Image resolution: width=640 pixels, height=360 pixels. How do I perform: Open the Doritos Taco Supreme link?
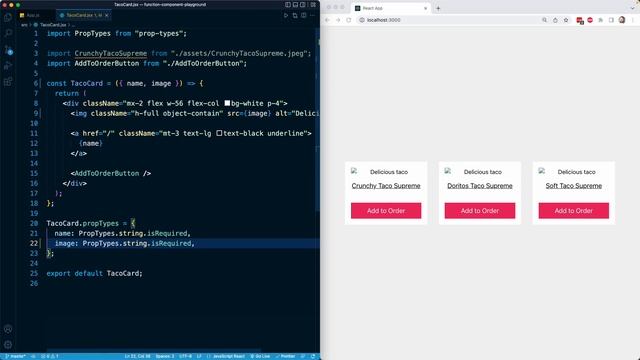coord(480,186)
